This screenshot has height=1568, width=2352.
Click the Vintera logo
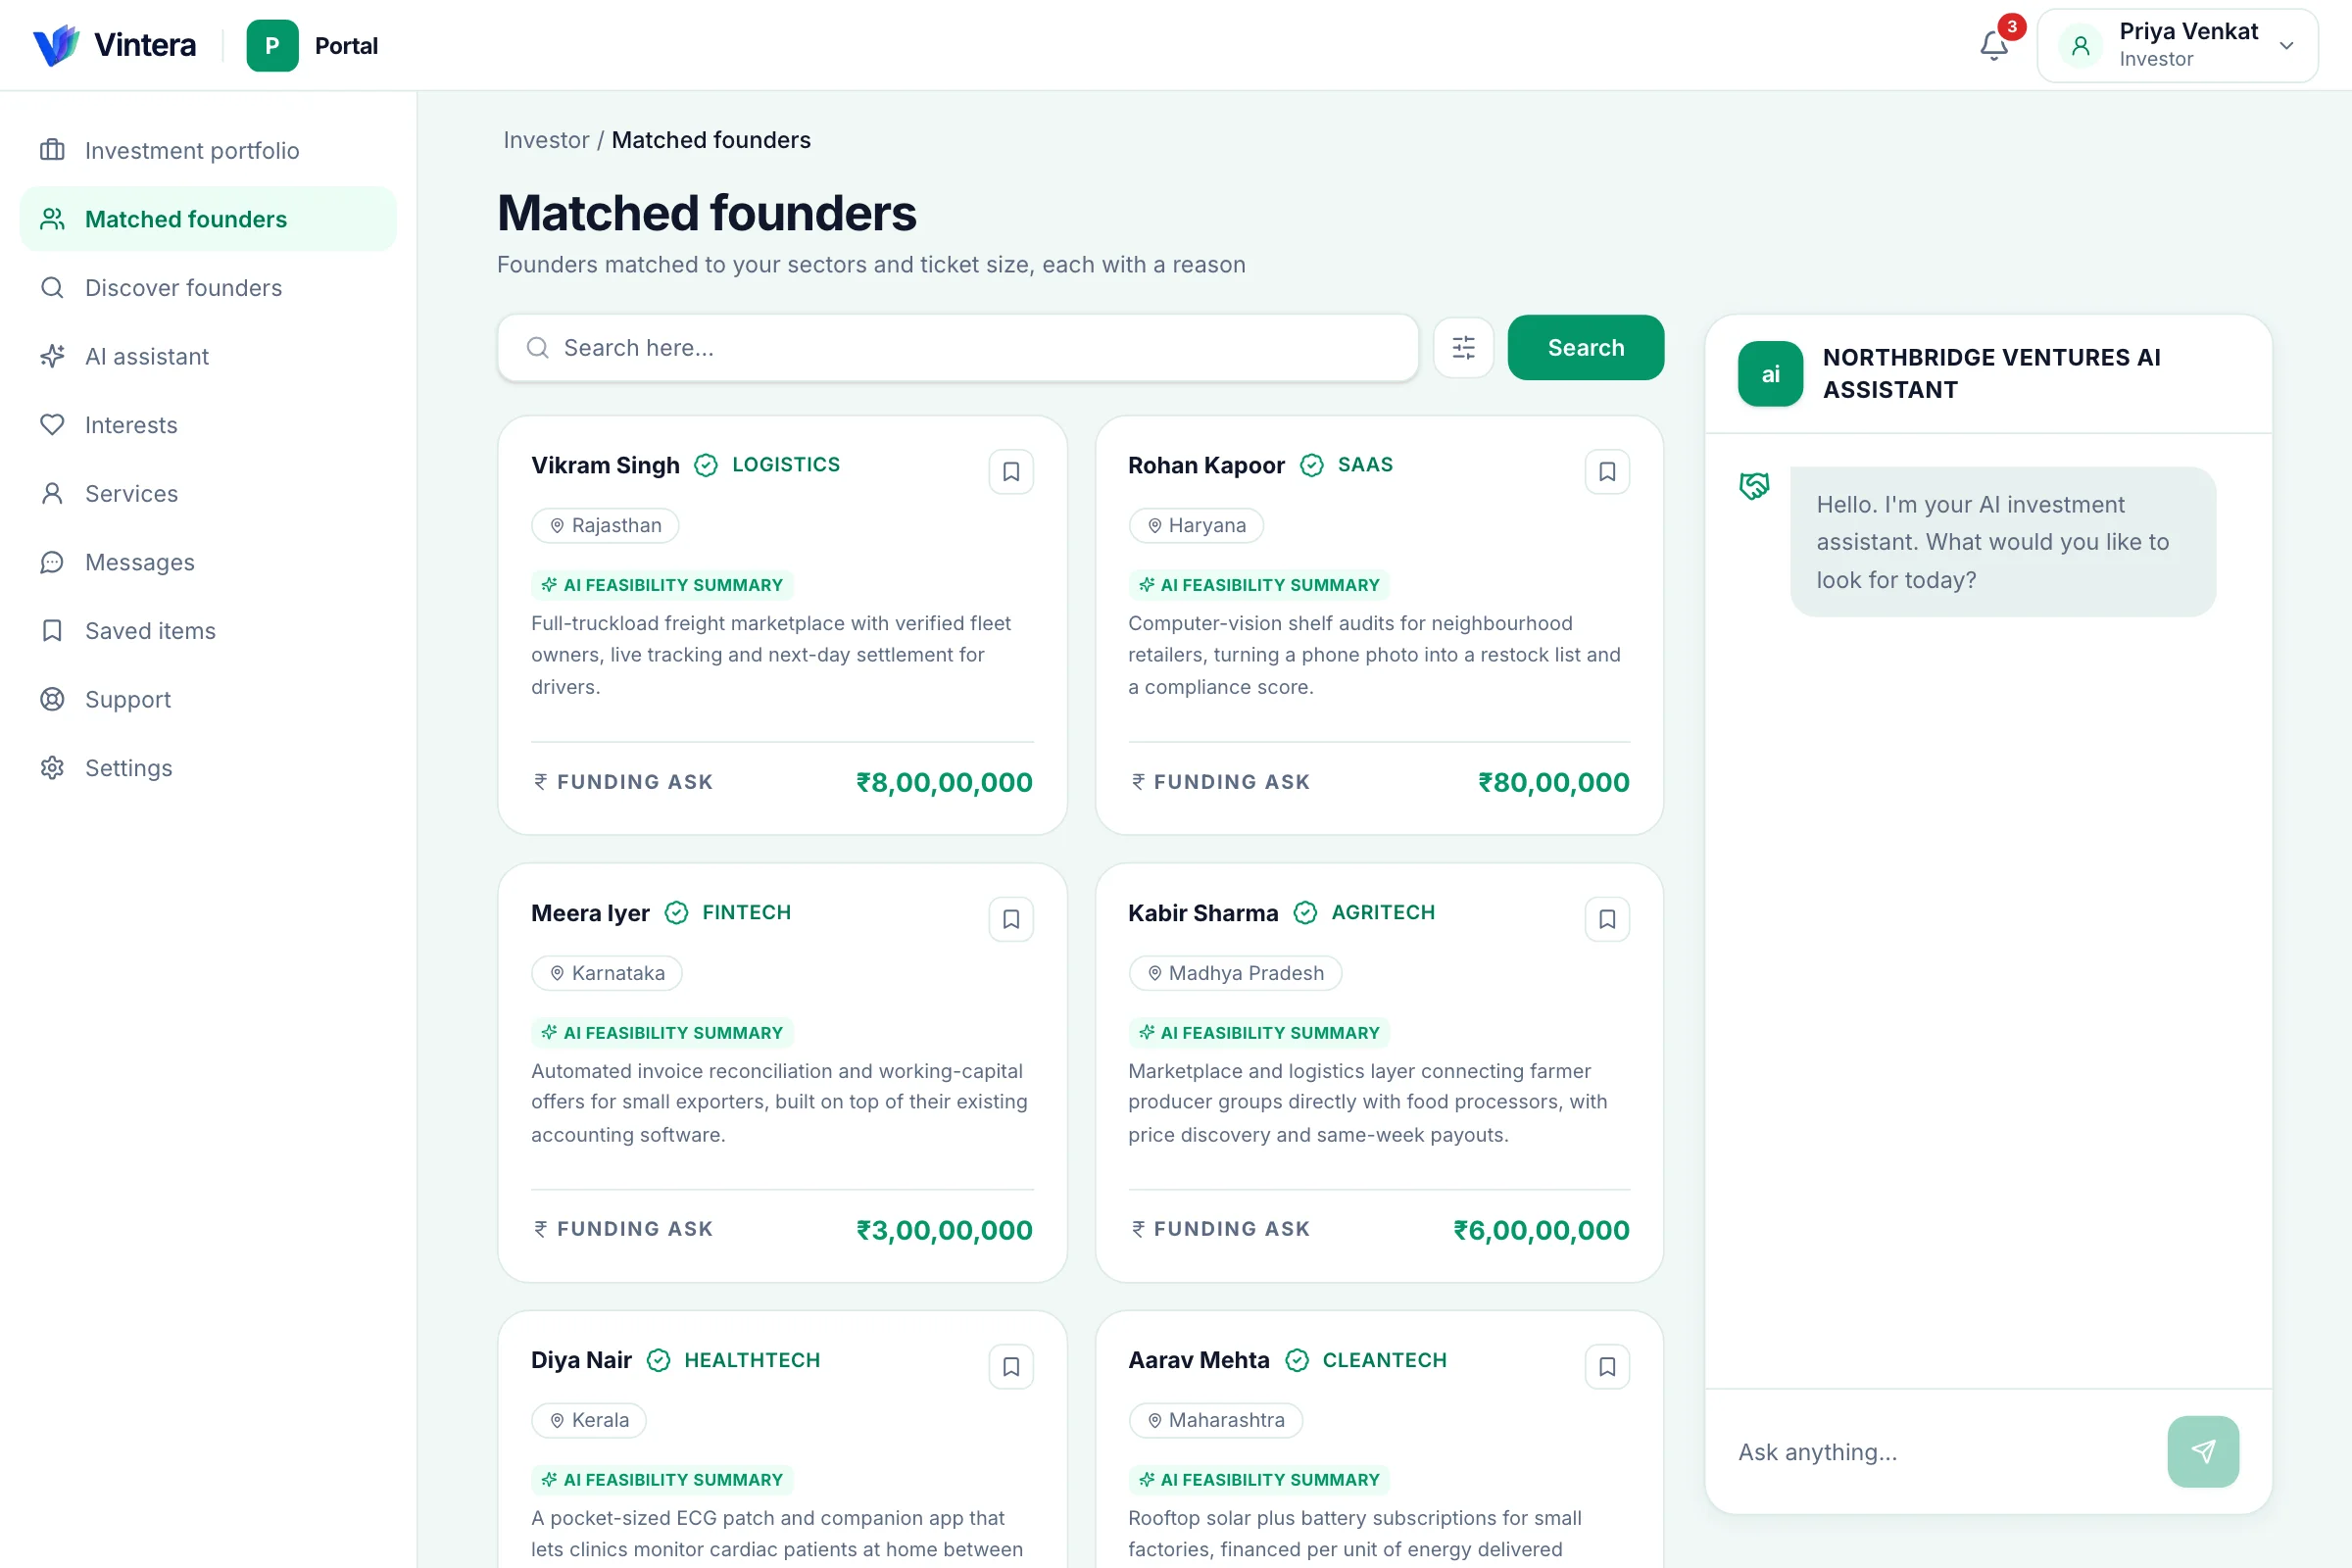tap(114, 45)
